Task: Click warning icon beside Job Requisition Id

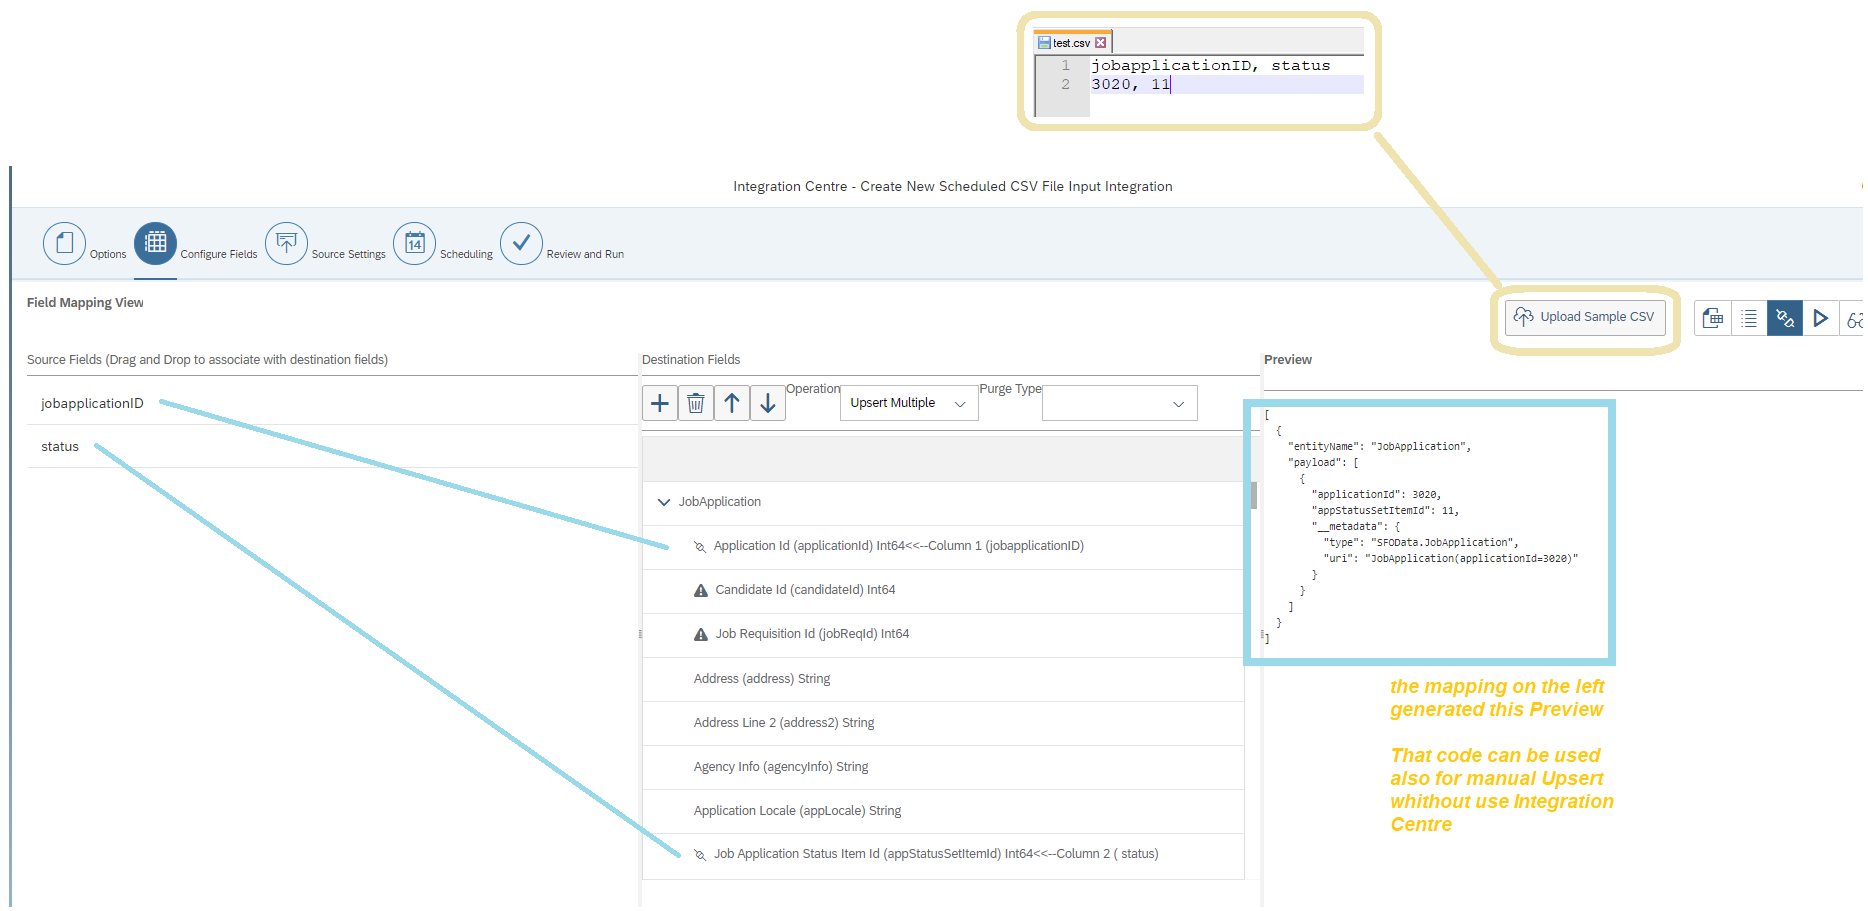Action: tap(701, 634)
